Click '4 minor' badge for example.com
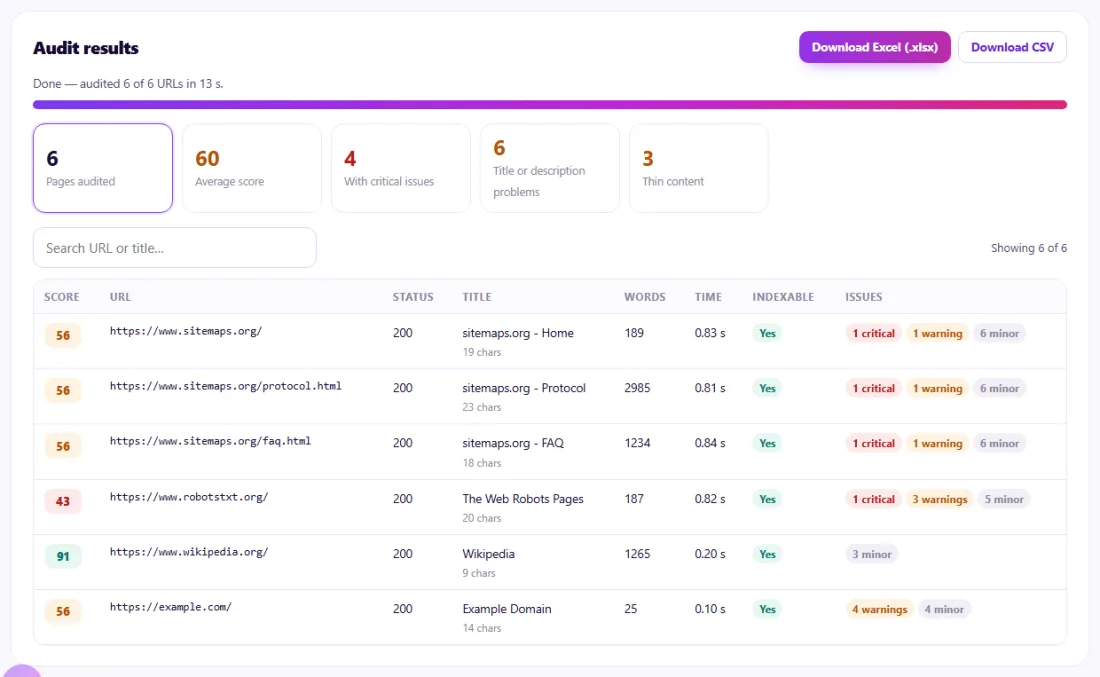Screen dimensions: 1100x677 (x=944, y=610)
